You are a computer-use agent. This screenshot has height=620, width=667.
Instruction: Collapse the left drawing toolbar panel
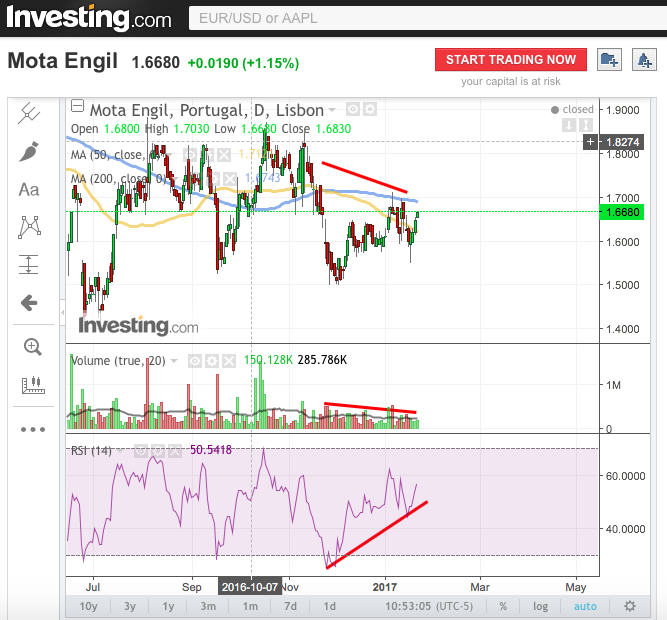pyautogui.click(x=63, y=313)
